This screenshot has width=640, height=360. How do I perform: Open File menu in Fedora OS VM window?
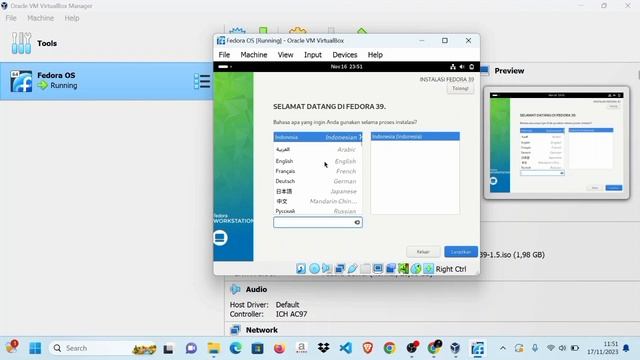pyautogui.click(x=224, y=55)
